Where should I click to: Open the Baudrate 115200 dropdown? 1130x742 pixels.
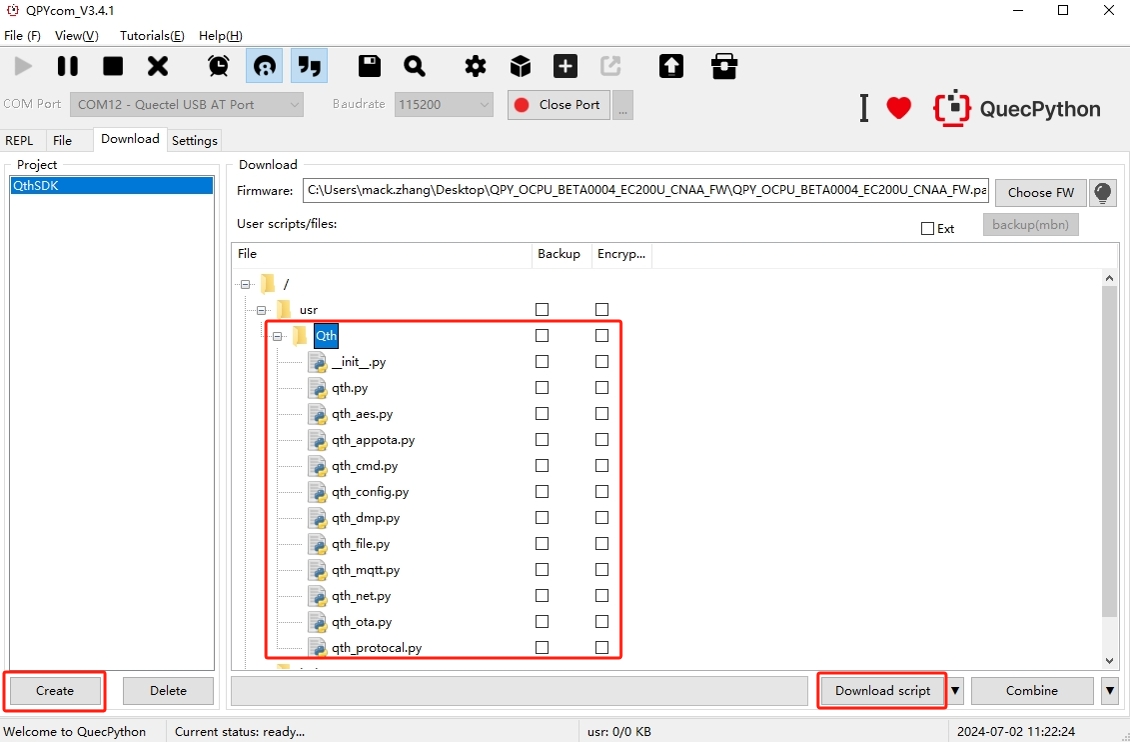coord(444,104)
